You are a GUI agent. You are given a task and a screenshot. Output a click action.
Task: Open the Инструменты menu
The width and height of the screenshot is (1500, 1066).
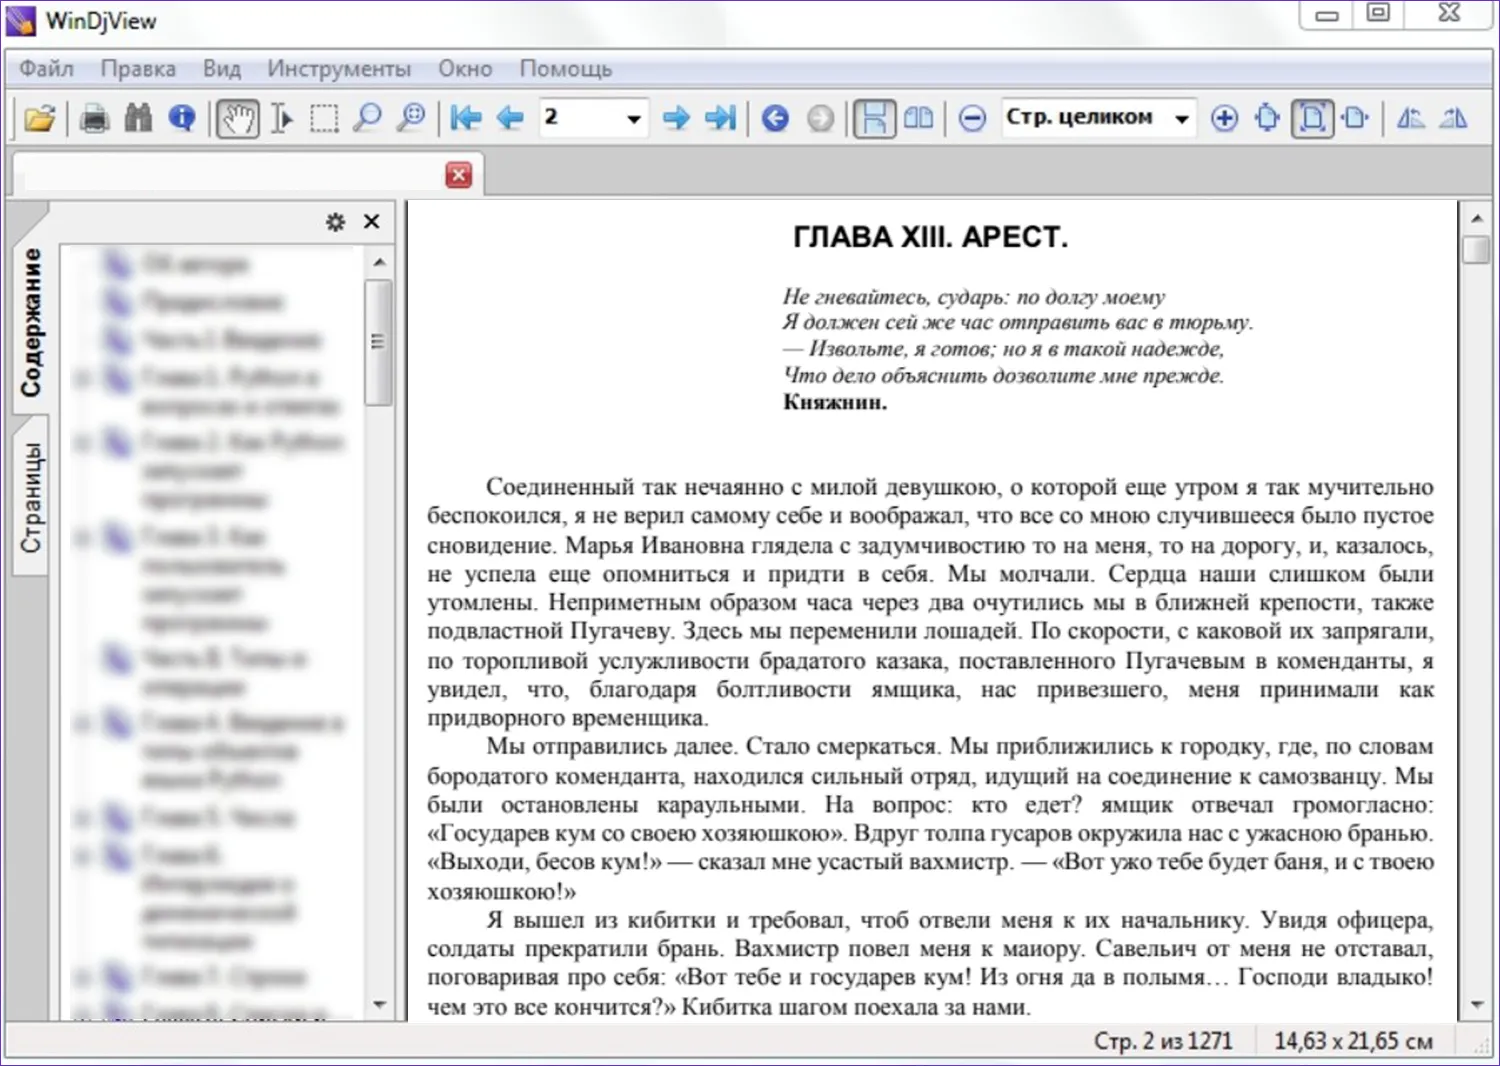(x=338, y=69)
